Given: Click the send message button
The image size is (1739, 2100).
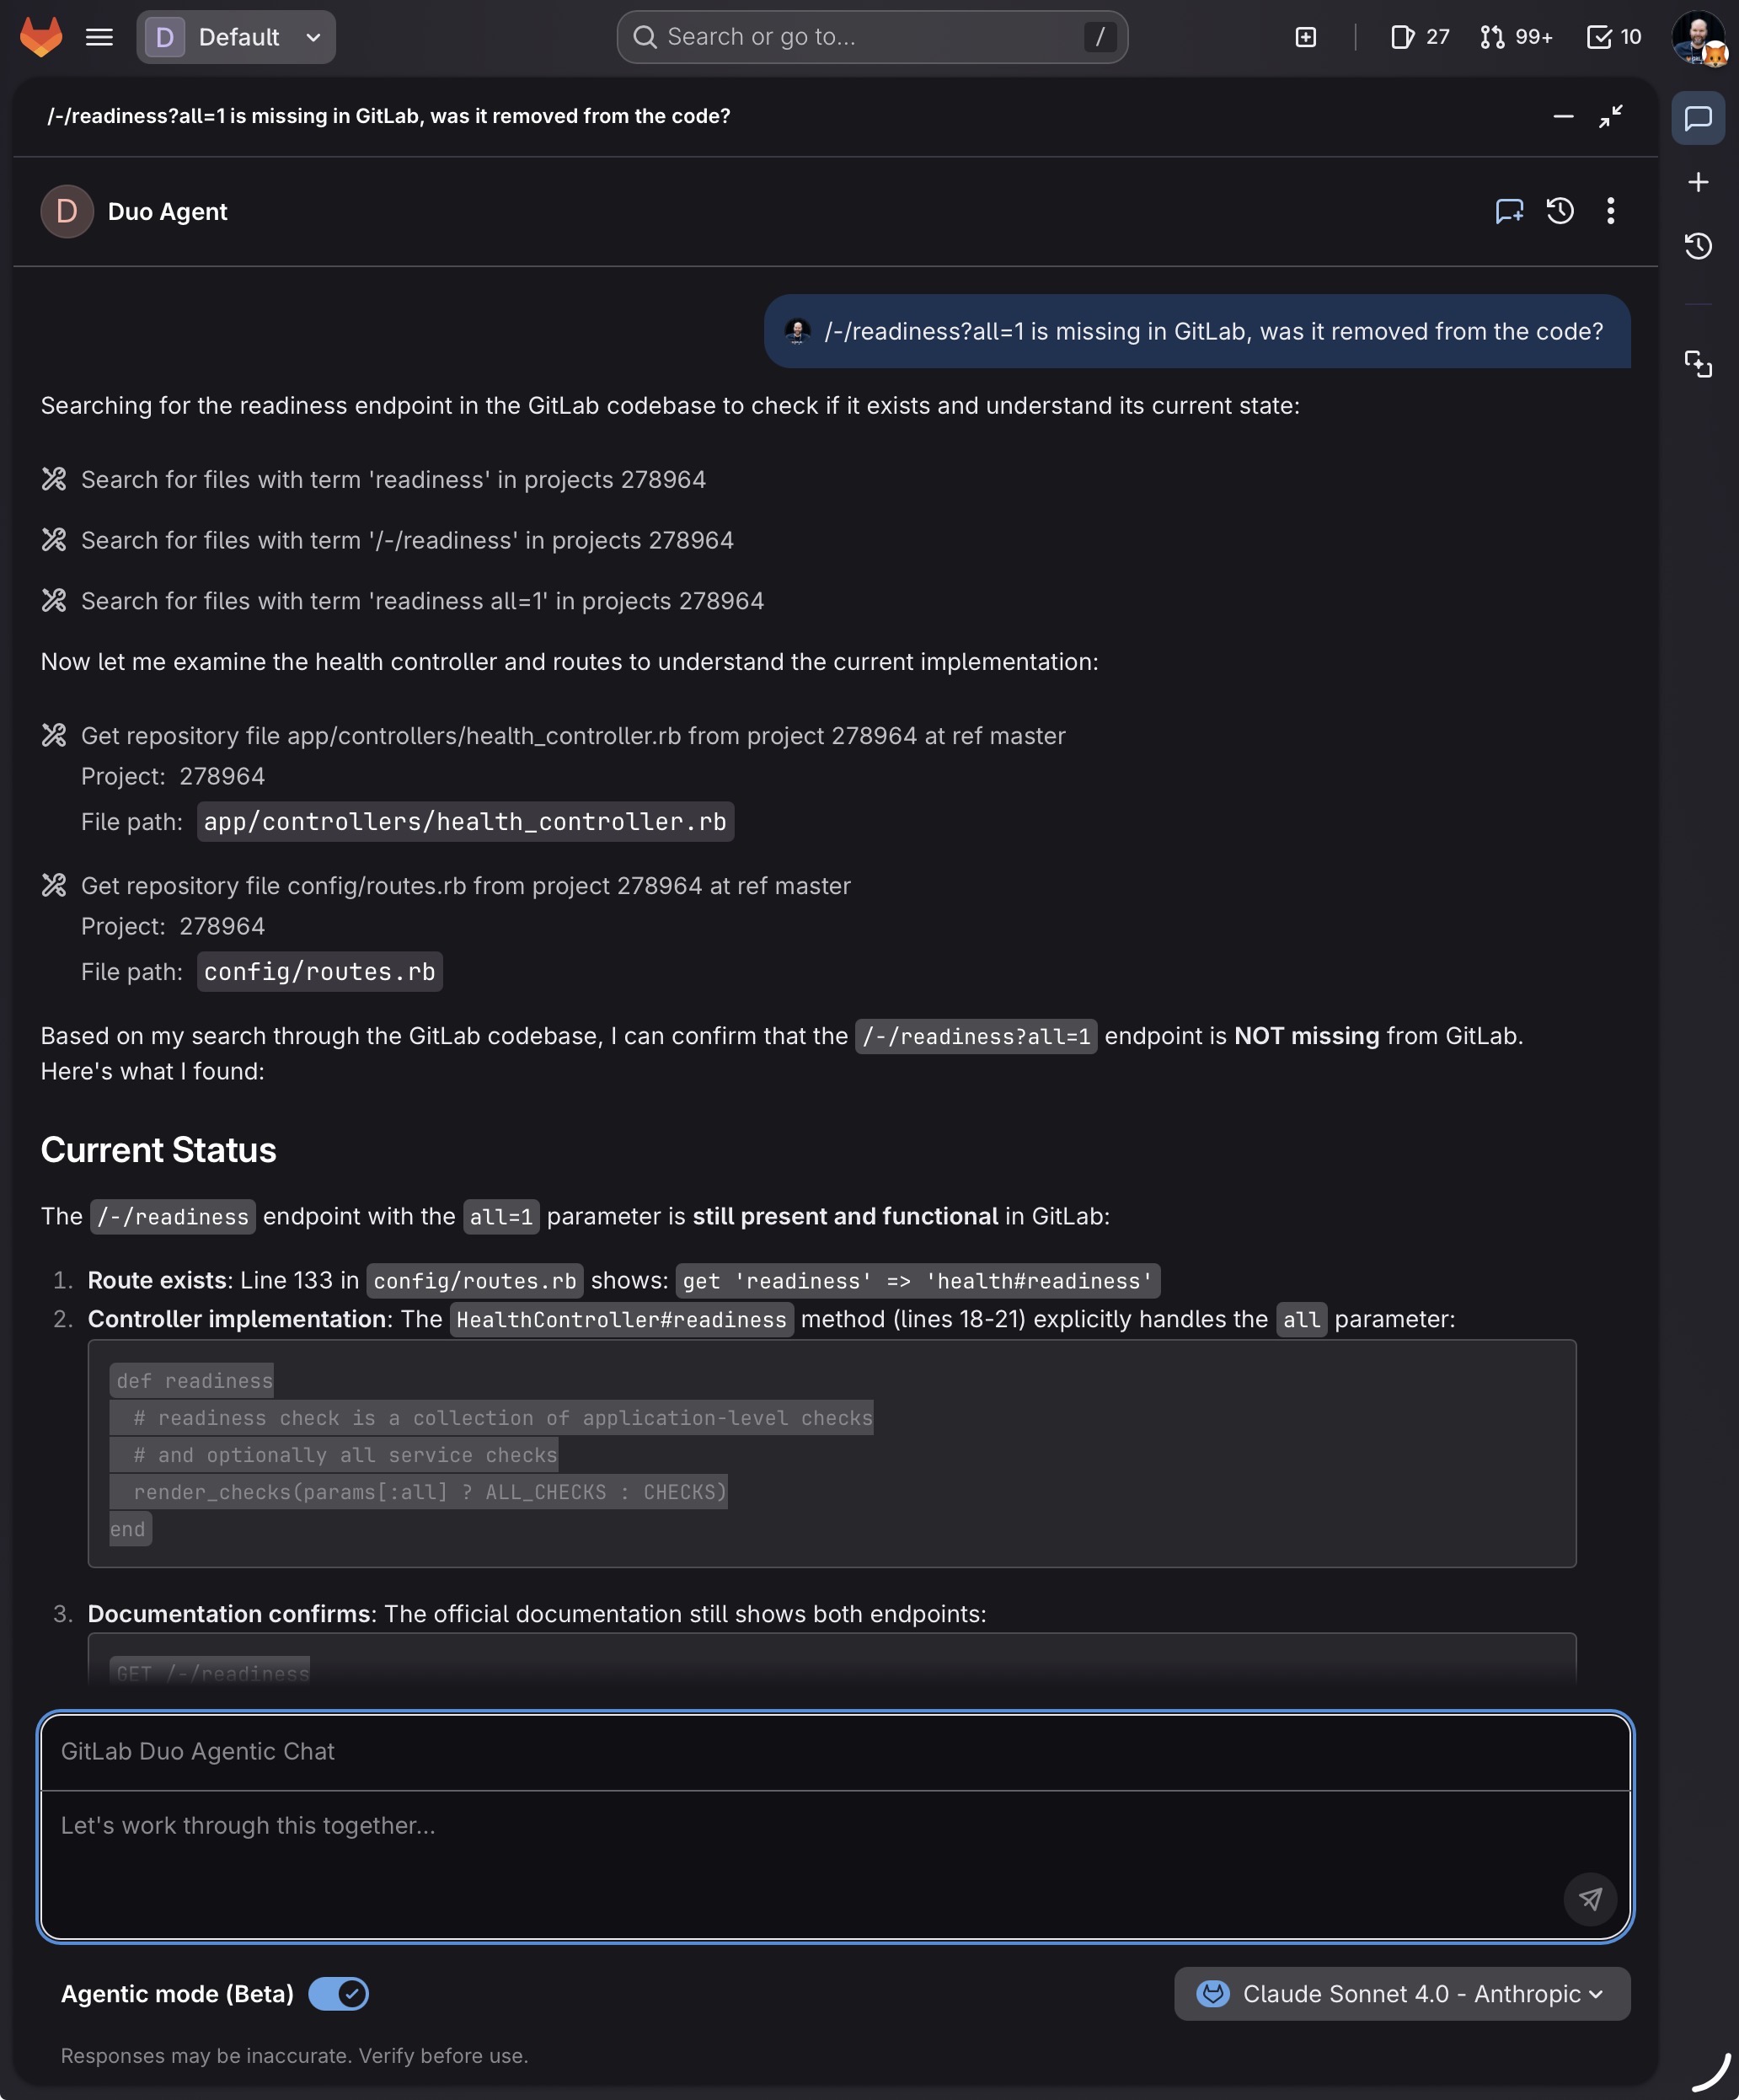Looking at the screenshot, I should click(1589, 1897).
